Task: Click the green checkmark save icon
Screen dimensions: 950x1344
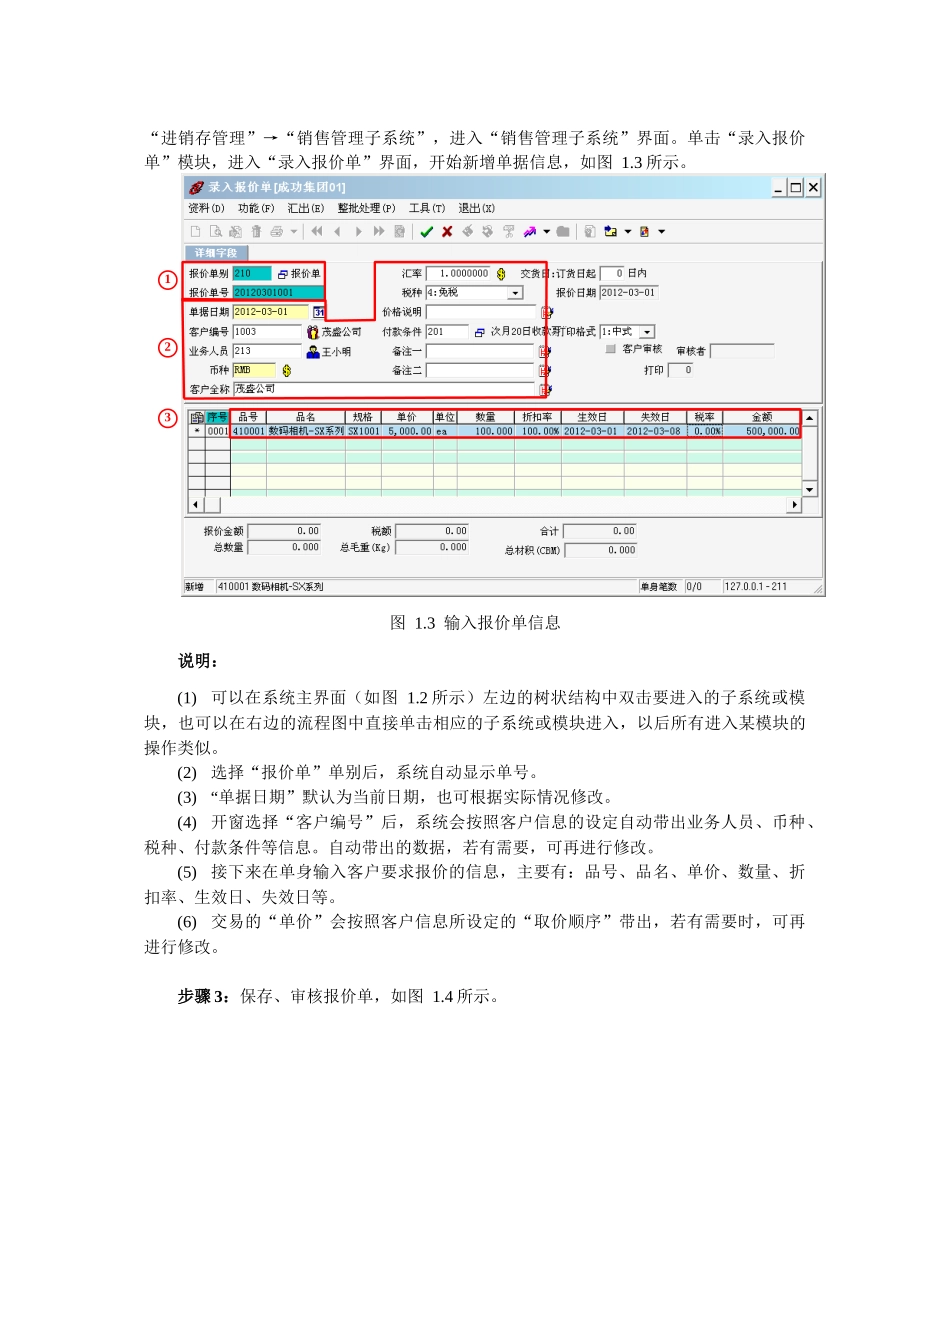Action: (x=427, y=231)
